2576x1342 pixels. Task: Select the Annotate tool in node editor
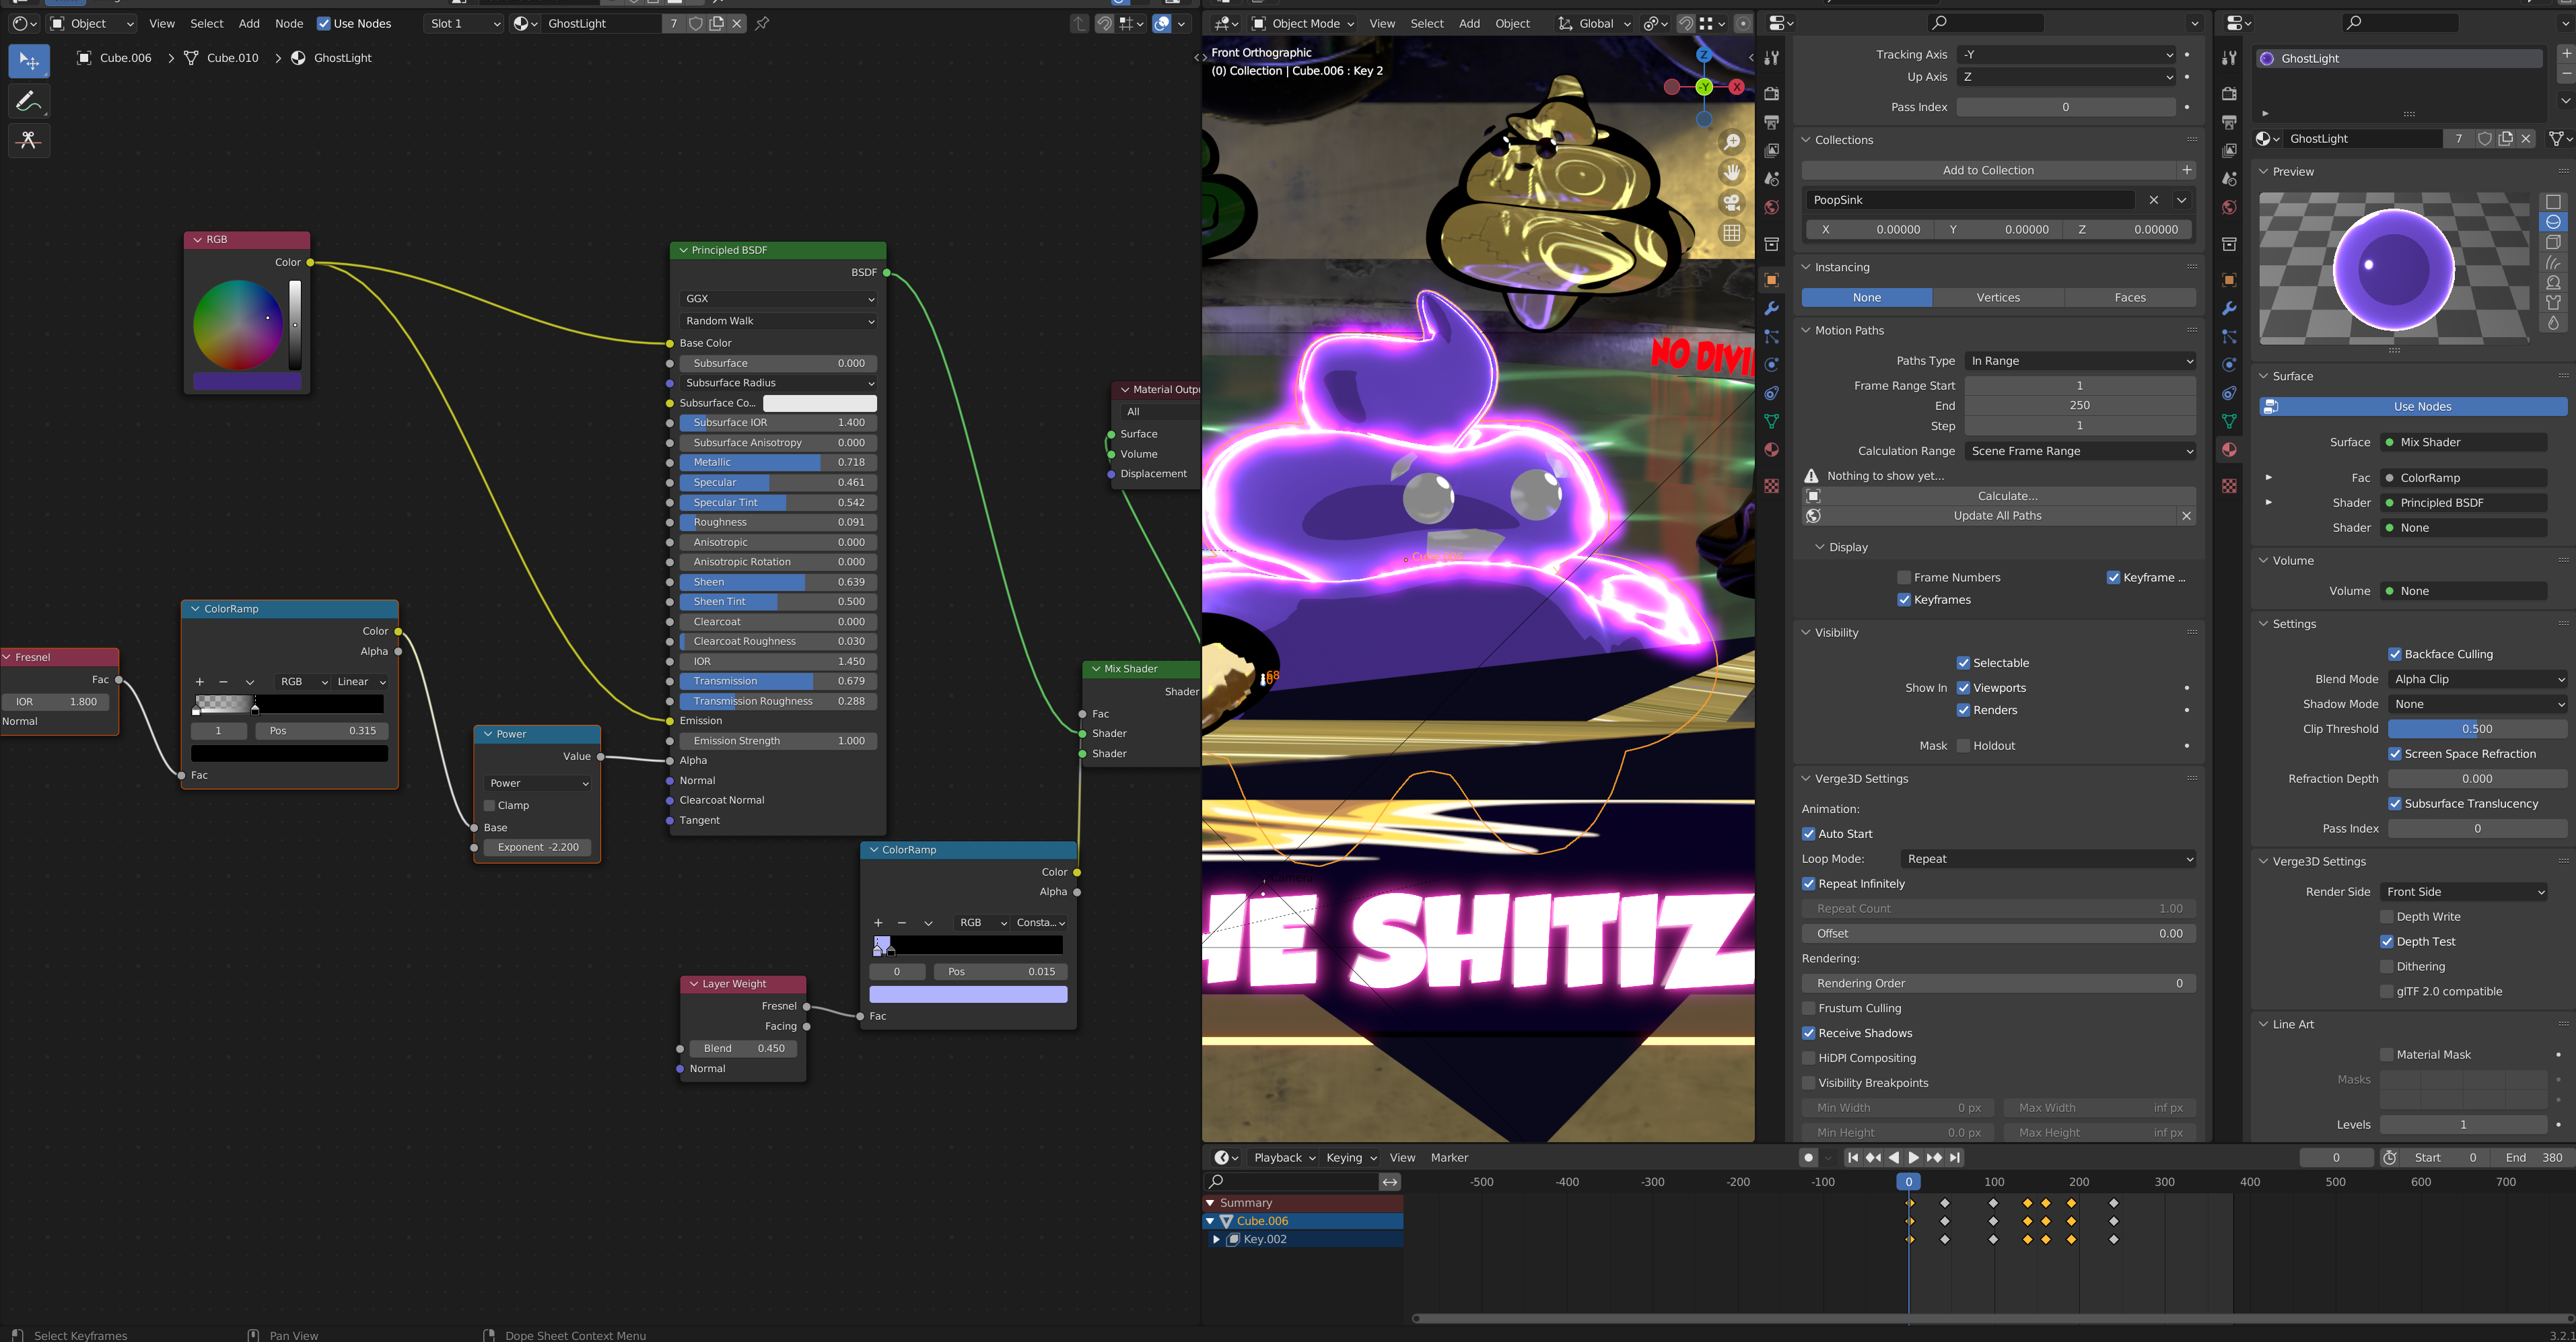pyautogui.click(x=29, y=101)
